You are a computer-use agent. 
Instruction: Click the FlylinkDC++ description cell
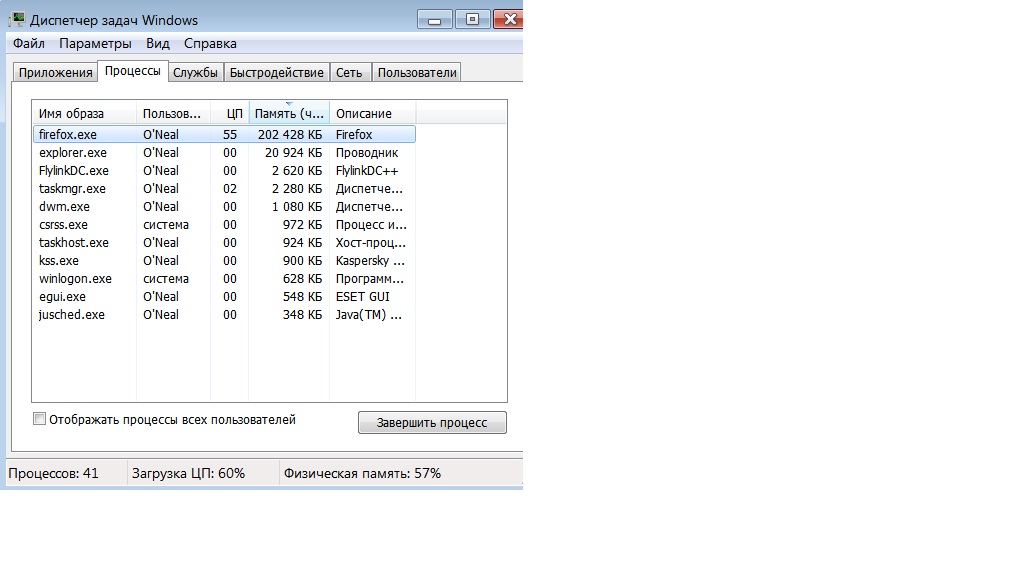click(367, 170)
